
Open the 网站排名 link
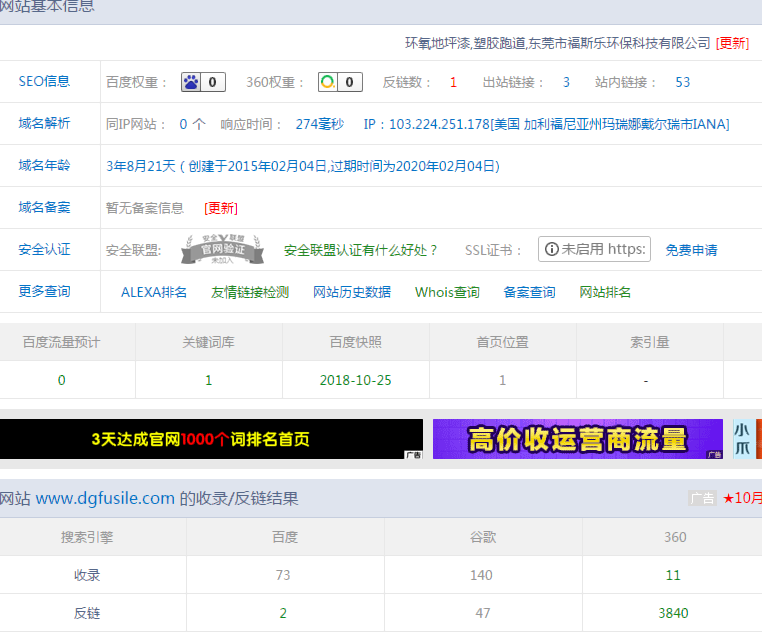click(605, 292)
